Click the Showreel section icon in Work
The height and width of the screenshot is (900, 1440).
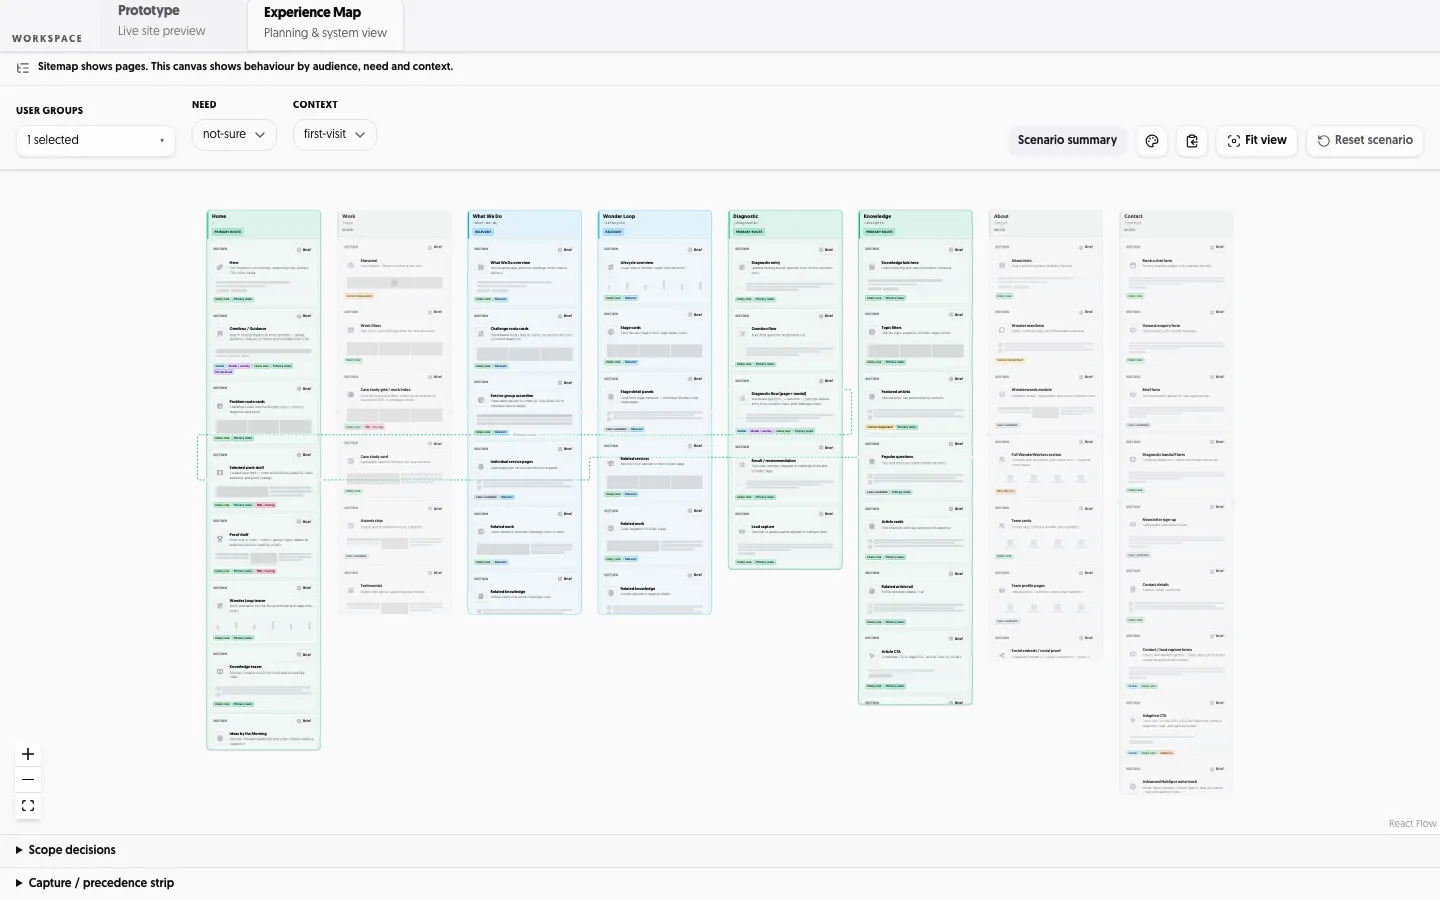(x=351, y=264)
